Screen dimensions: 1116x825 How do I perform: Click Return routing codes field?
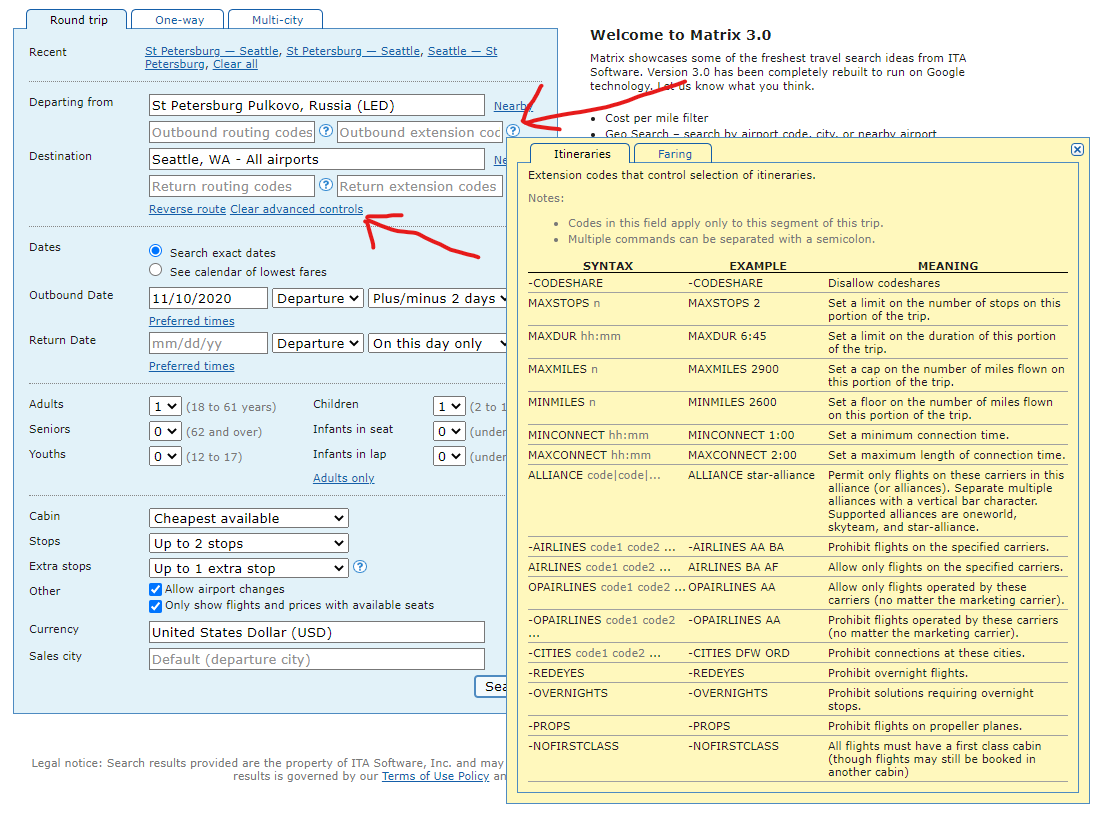[232, 186]
